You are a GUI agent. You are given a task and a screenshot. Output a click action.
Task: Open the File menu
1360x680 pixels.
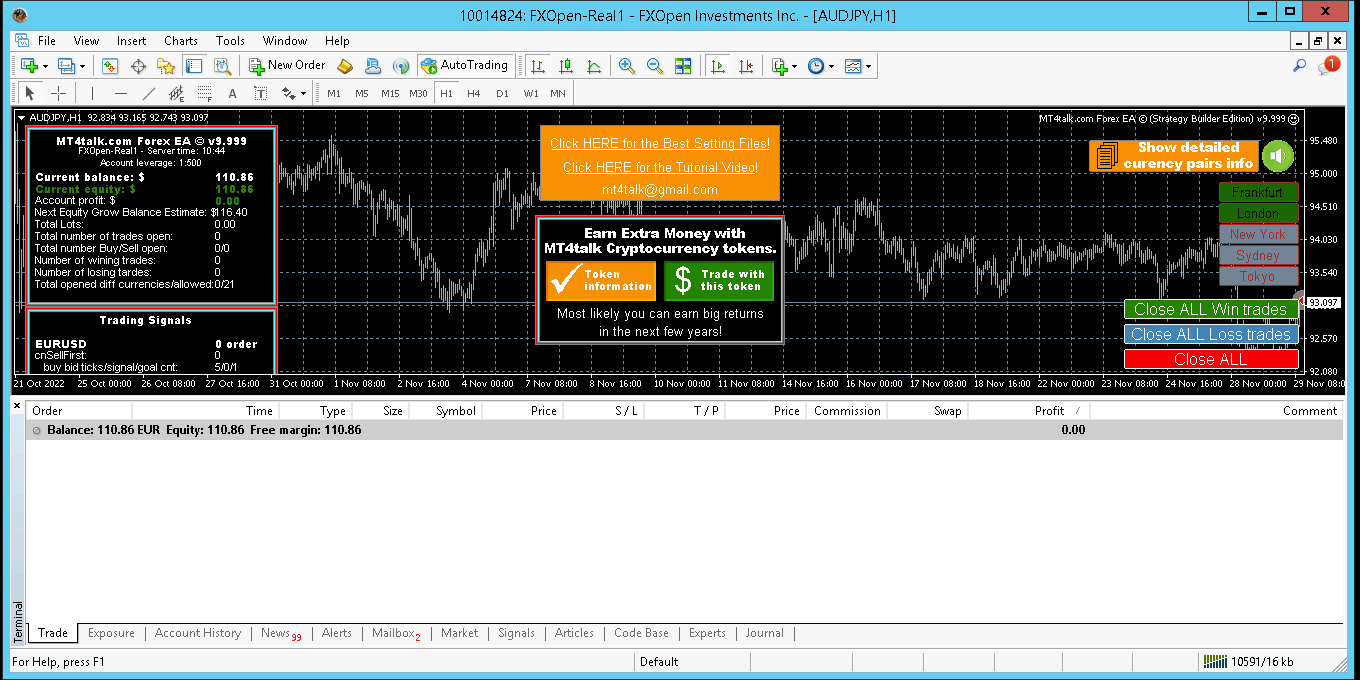(47, 41)
